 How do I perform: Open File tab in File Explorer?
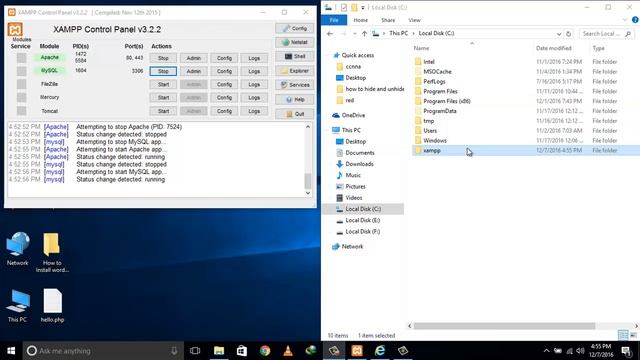pyautogui.click(x=334, y=20)
